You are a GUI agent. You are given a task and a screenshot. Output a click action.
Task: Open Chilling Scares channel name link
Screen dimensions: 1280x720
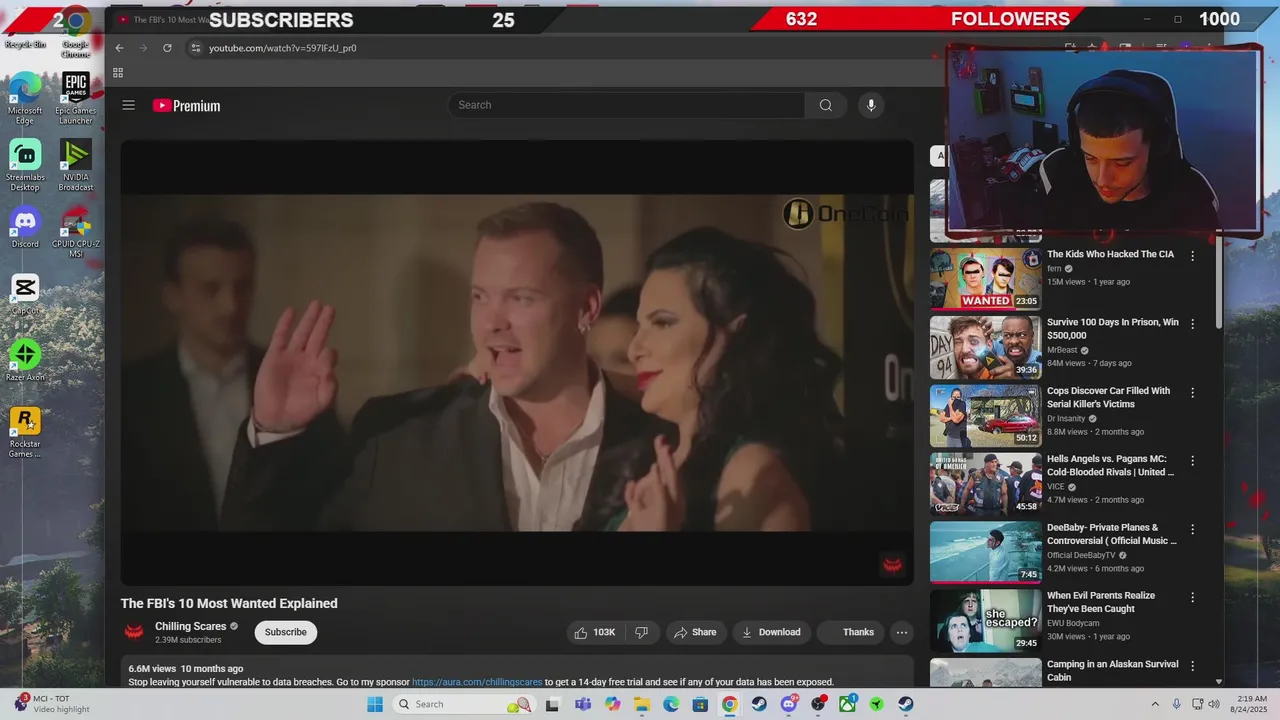190,626
